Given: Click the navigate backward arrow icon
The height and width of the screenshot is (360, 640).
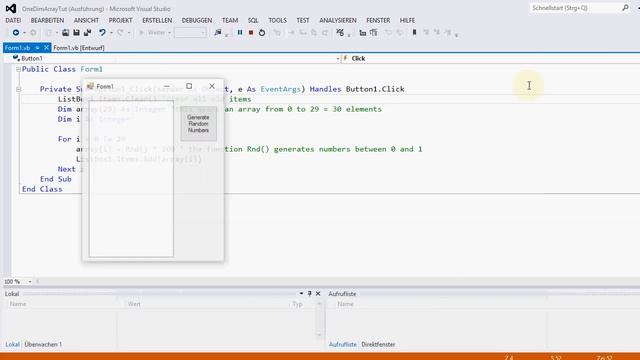Looking at the screenshot, I should (x=16, y=33).
